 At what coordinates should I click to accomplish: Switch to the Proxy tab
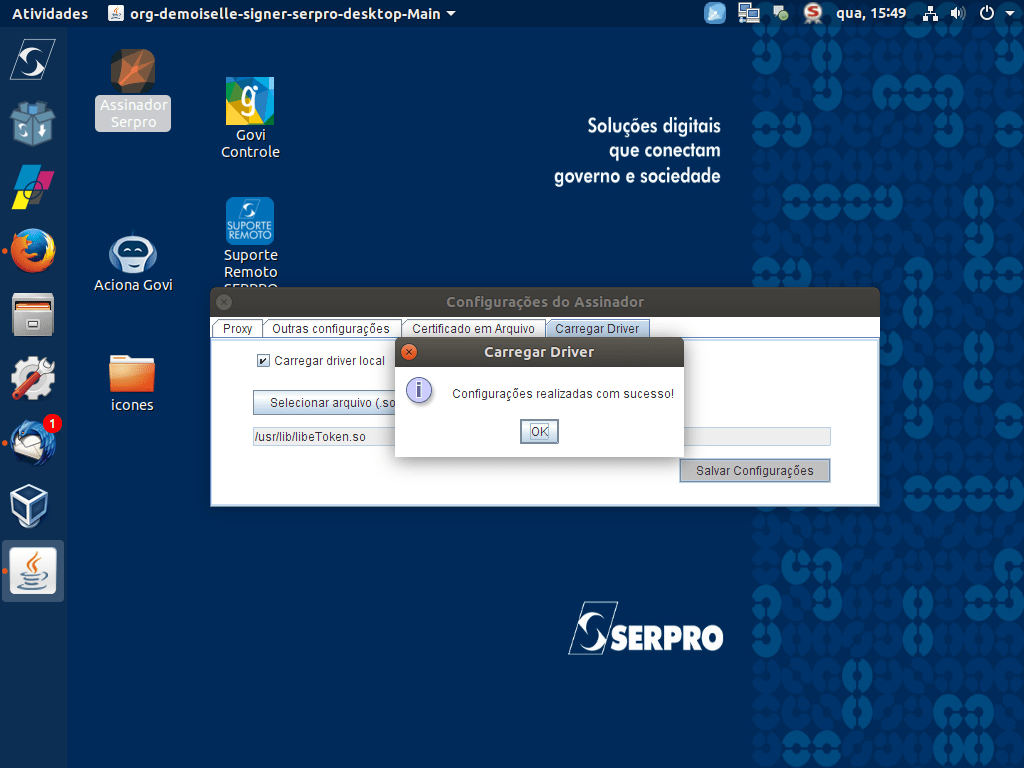pos(237,328)
